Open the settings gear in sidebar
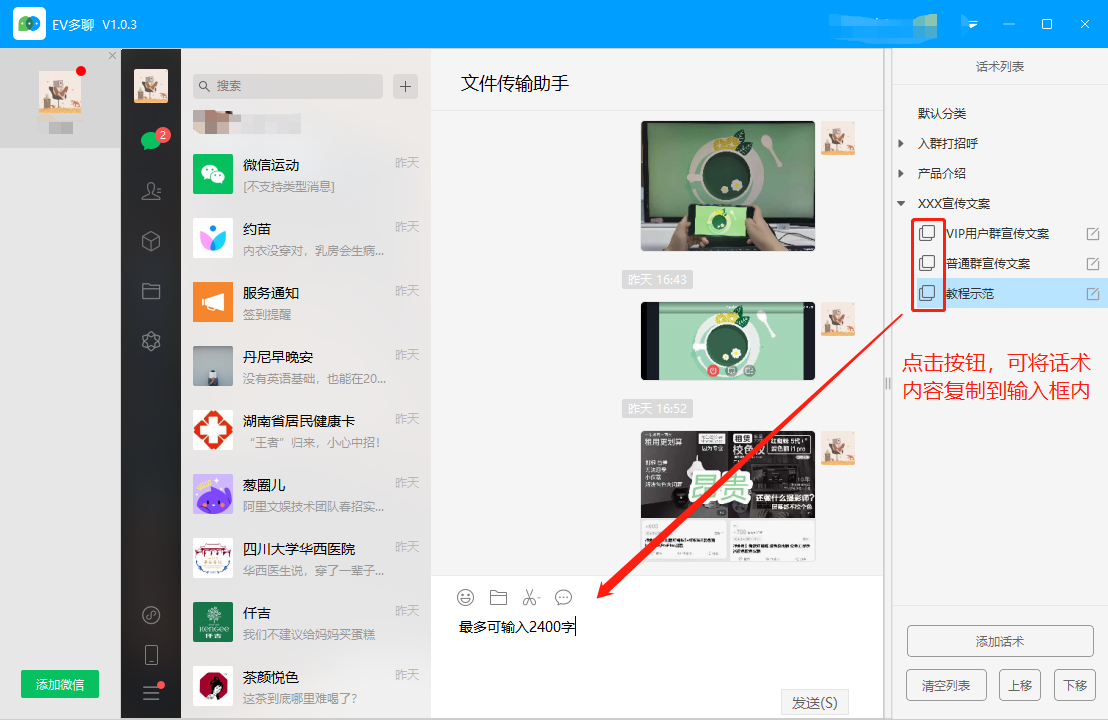1108x720 pixels. 151,341
